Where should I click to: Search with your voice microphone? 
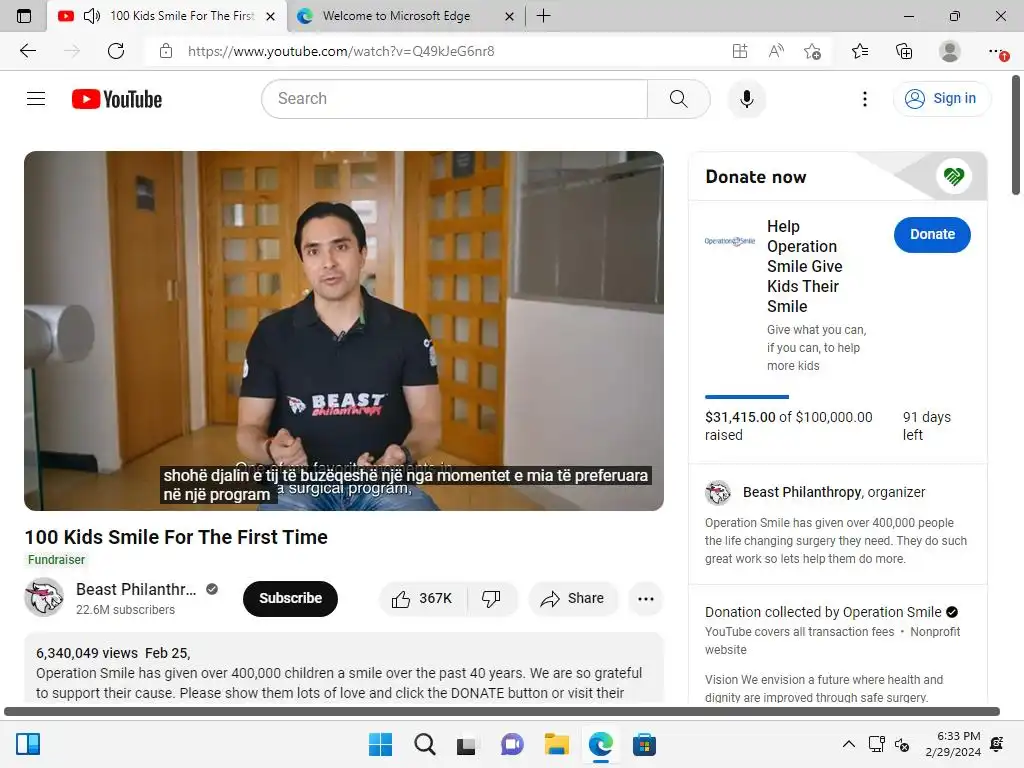(746, 99)
